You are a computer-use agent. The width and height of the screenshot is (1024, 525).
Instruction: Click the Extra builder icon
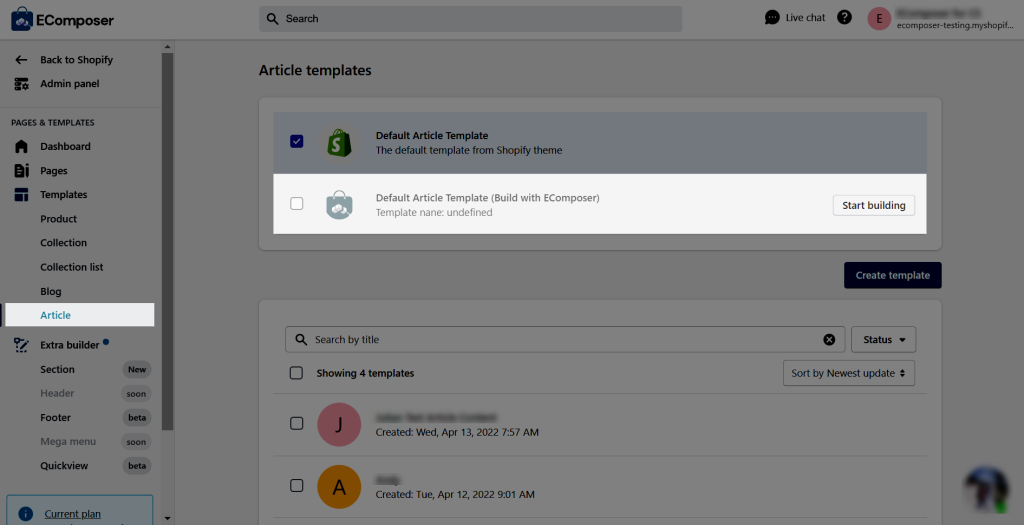(x=22, y=345)
